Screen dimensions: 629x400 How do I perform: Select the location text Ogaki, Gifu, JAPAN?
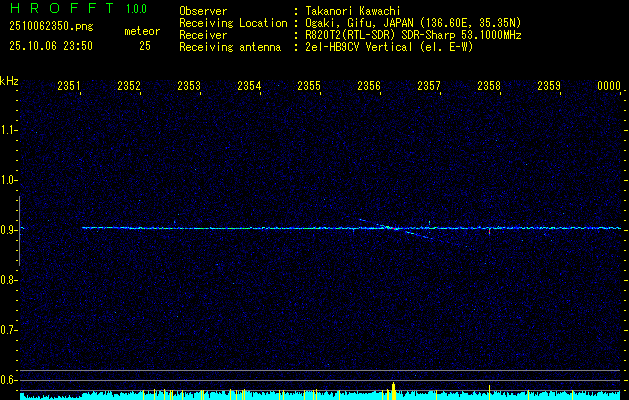tap(359, 23)
